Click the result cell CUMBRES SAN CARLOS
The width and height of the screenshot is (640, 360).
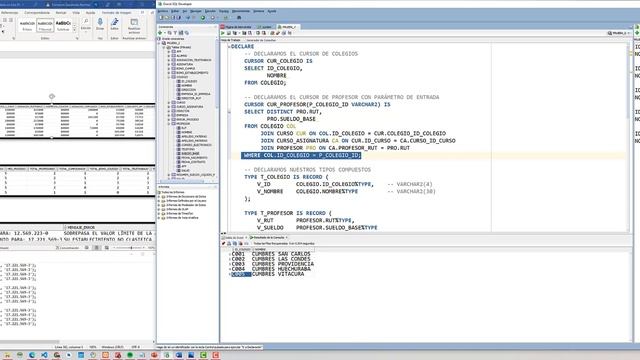pos(281,254)
